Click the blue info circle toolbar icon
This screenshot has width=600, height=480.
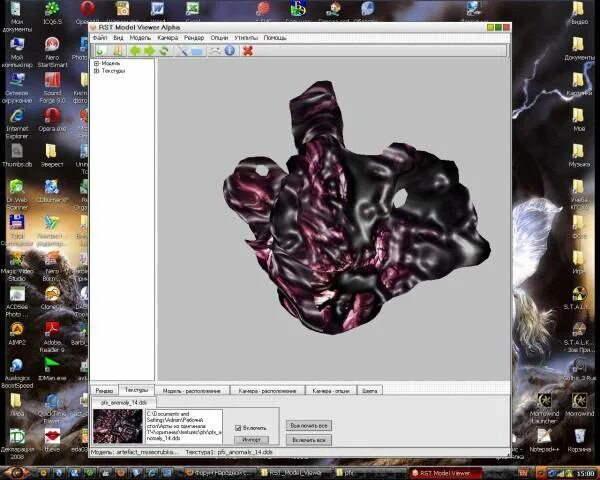pos(230,51)
